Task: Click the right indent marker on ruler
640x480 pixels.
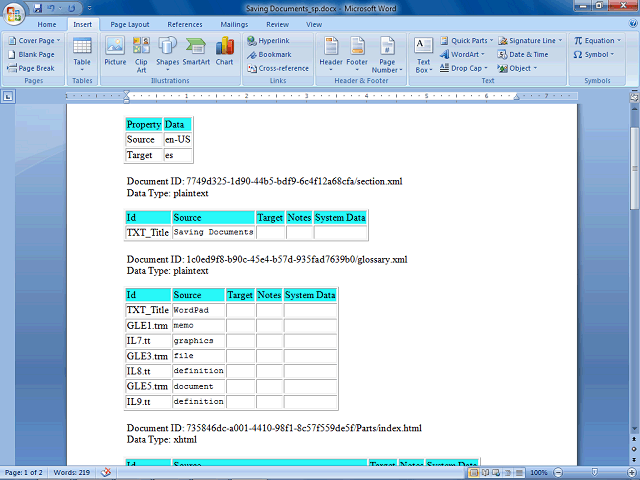Action: tap(516, 97)
